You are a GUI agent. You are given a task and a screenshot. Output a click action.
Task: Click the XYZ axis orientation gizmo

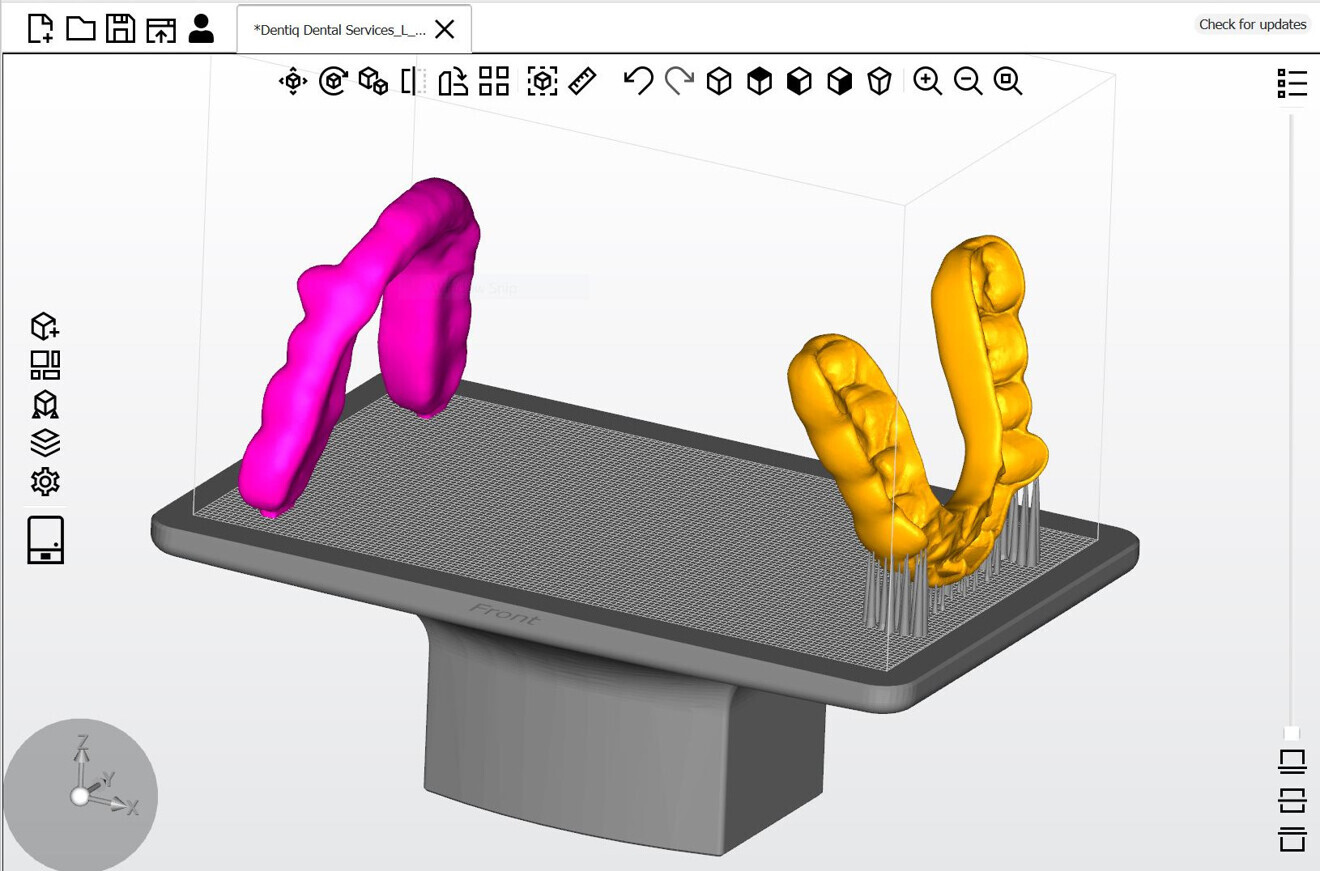[80, 795]
